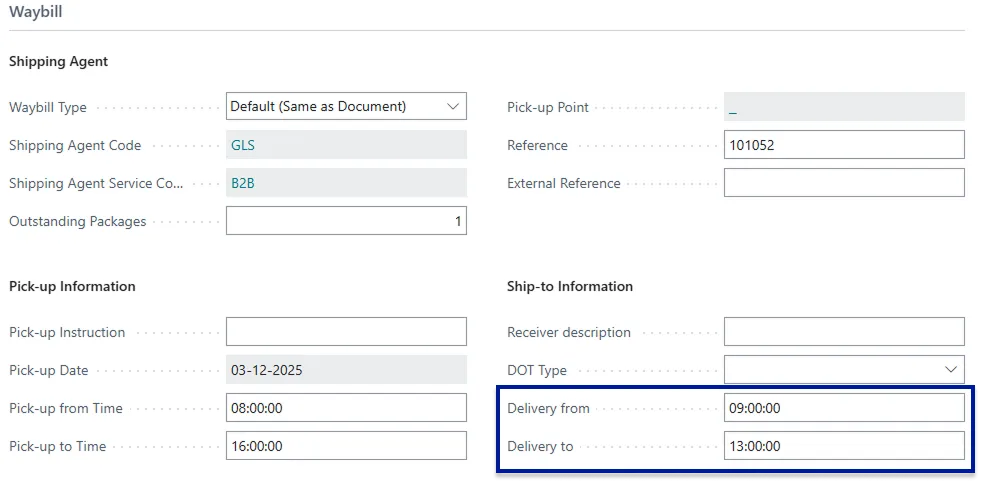Select the Pick-up Instruction text box

[345, 332]
